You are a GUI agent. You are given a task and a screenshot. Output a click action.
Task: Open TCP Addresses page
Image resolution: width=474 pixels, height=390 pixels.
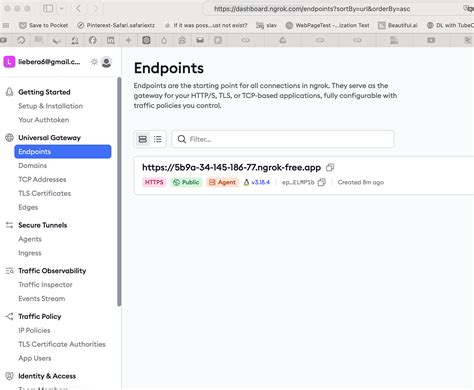[x=42, y=179]
